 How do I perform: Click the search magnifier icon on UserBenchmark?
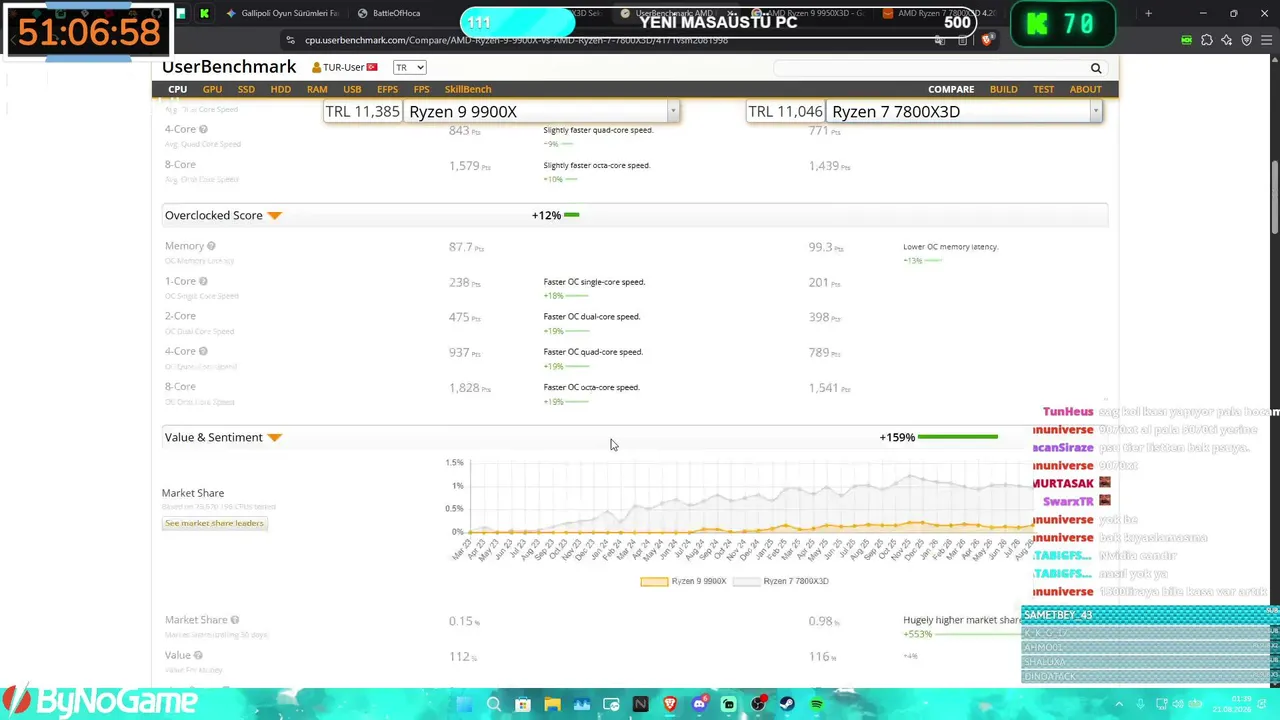pos(1096,68)
